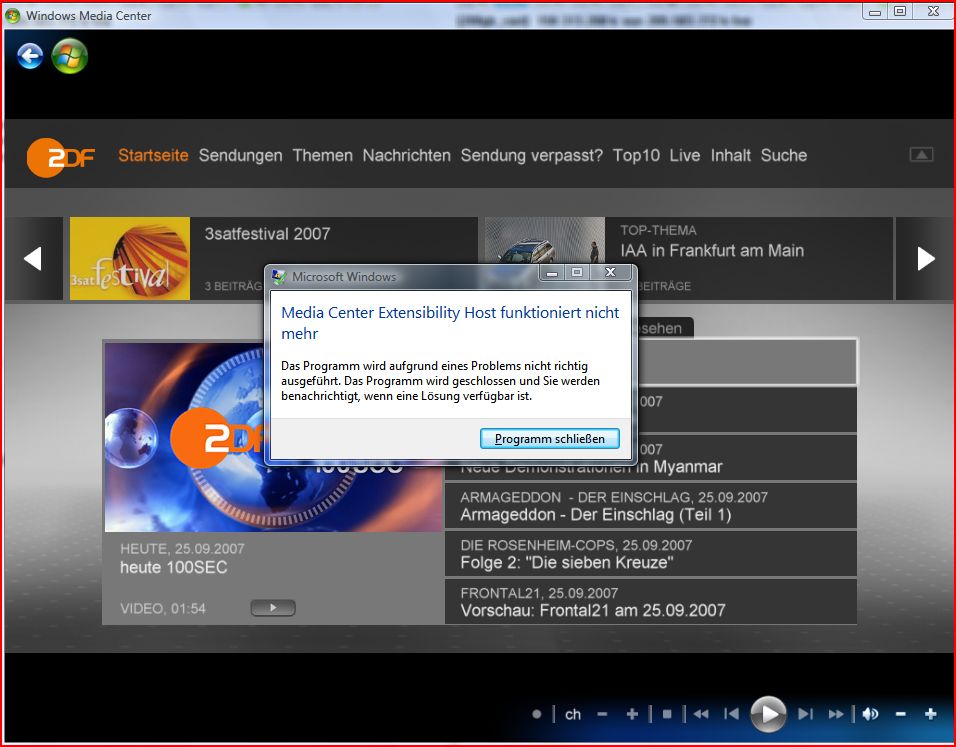Open the green Windows Media Center start button
956x747 pixels.
(x=70, y=56)
